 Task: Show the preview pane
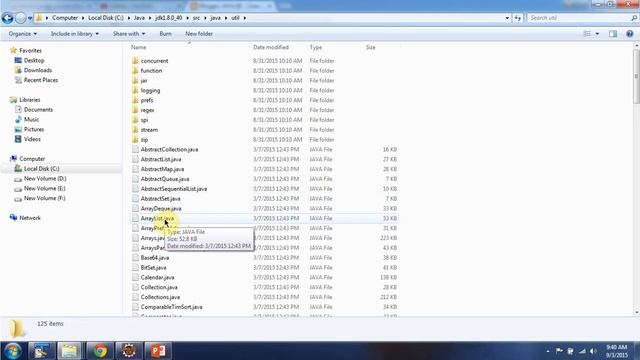click(613, 34)
